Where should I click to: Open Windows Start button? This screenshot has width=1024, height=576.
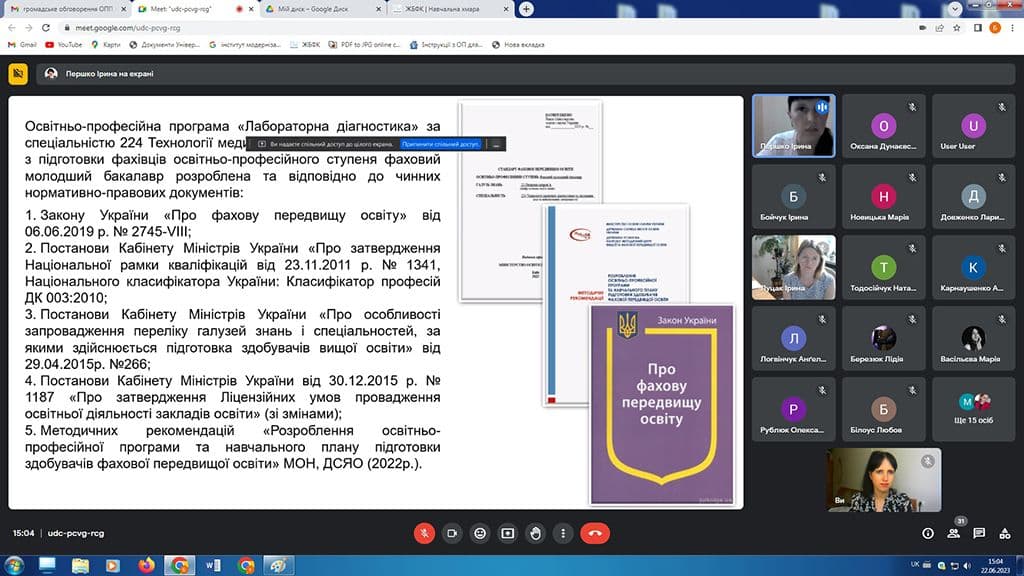pos(14,565)
